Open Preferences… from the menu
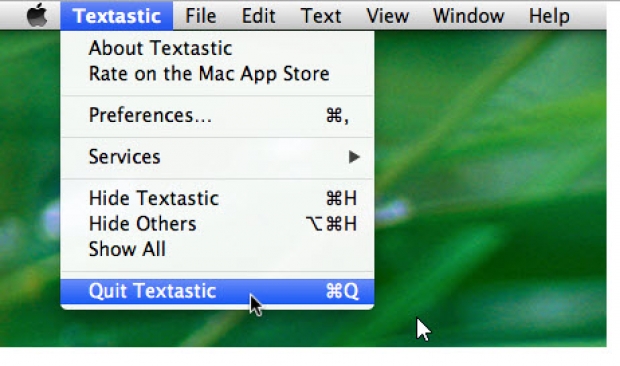The width and height of the screenshot is (620, 366). [217, 115]
